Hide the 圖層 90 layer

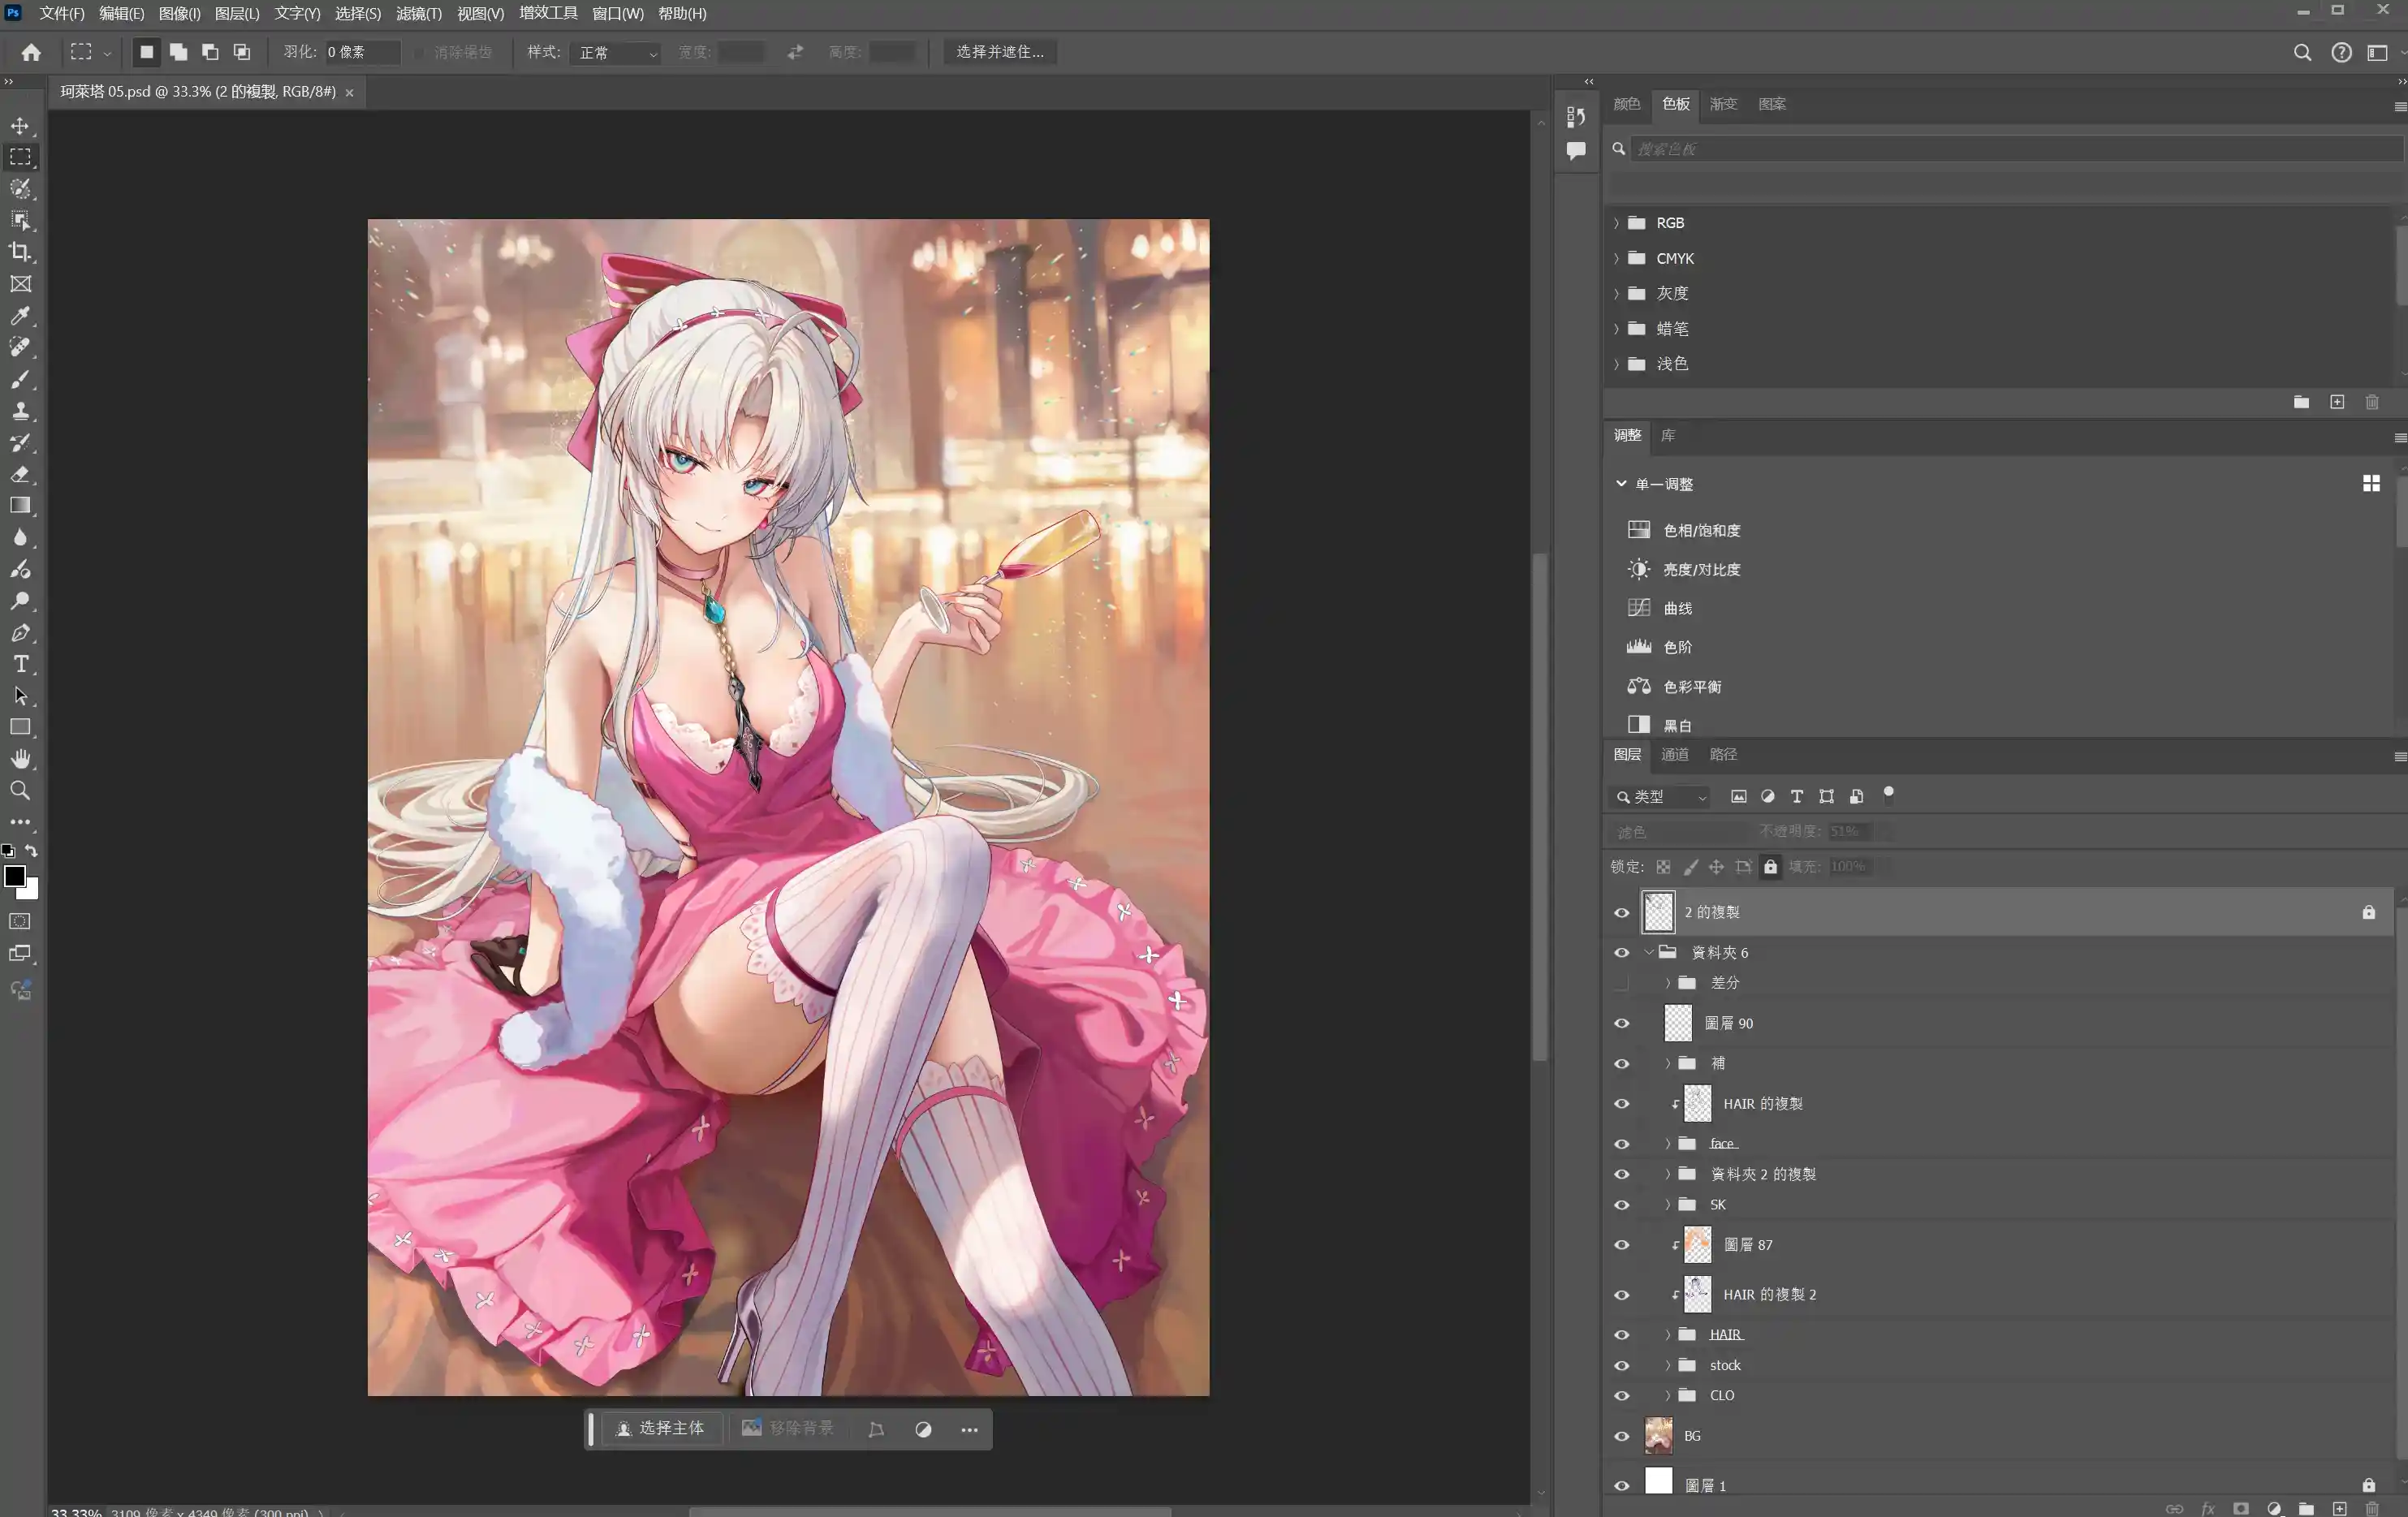click(x=1621, y=1023)
